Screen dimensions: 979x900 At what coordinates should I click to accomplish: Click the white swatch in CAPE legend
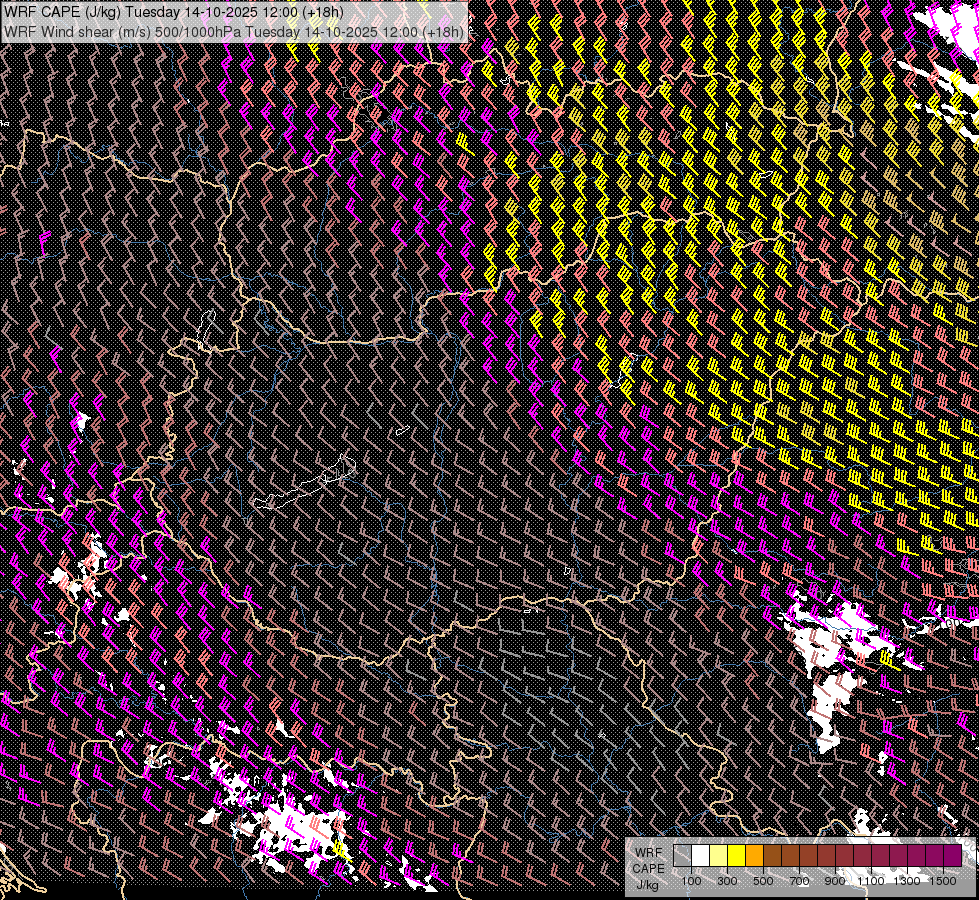click(700, 856)
